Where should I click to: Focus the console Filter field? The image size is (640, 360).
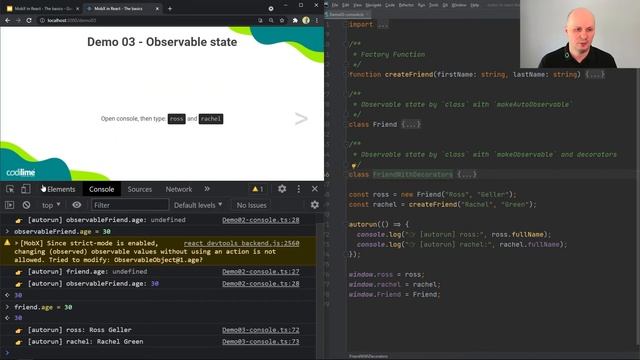pyautogui.click(x=130, y=205)
